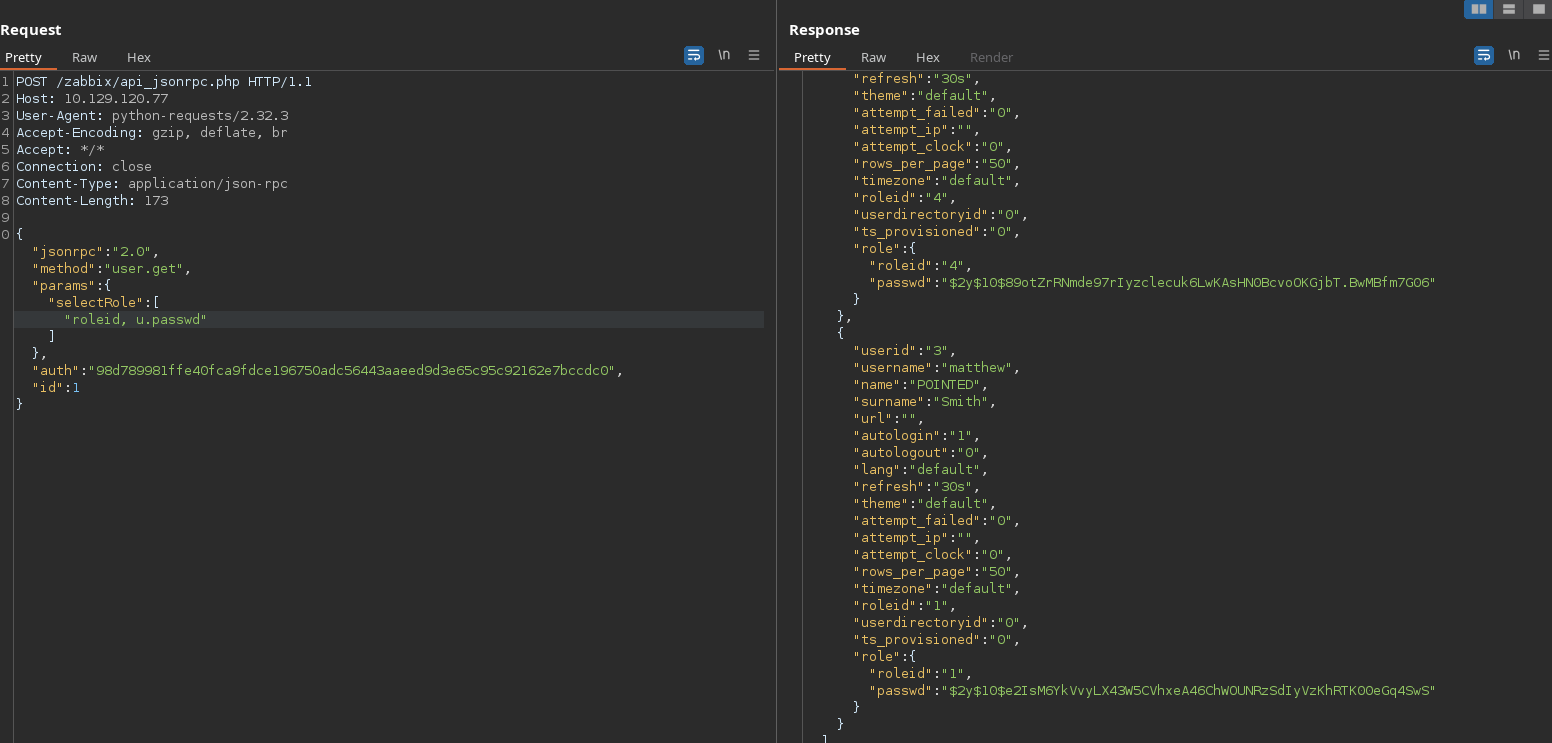Image resolution: width=1552 pixels, height=743 pixels.
Task: Select side-by-side split layout icon
Action: [1478, 9]
